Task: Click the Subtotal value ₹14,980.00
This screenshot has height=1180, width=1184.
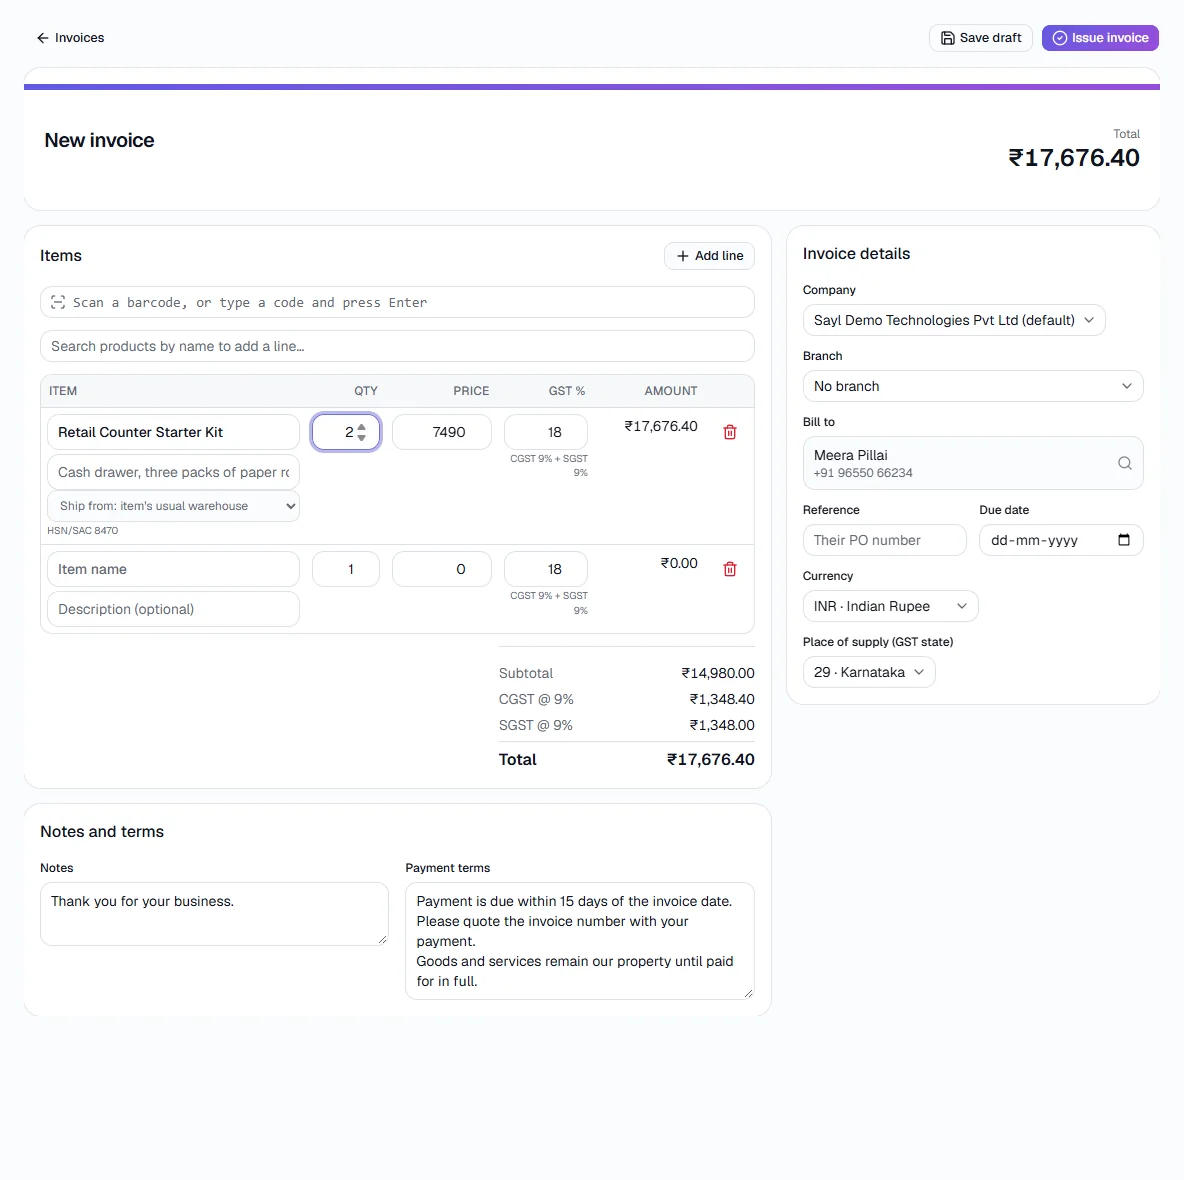Action: pyautogui.click(x=717, y=673)
